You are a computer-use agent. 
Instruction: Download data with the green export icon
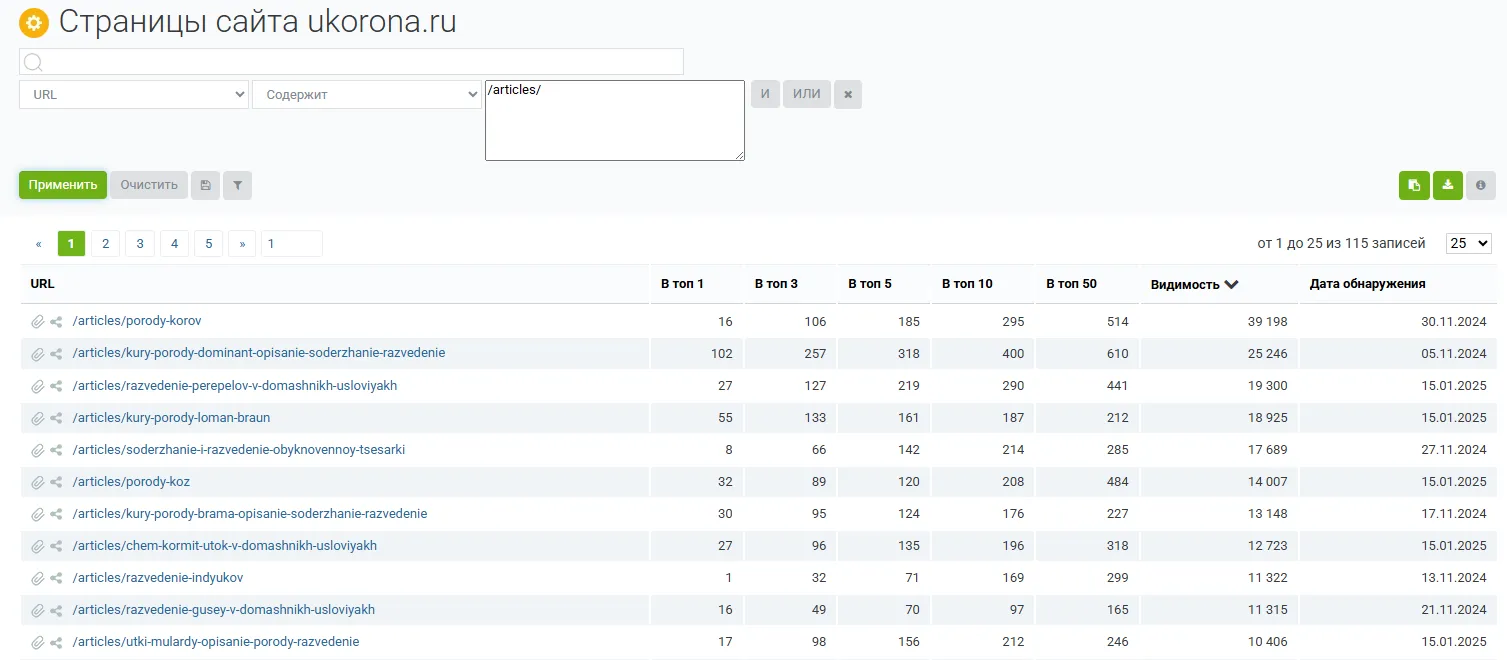[x=1447, y=185]
